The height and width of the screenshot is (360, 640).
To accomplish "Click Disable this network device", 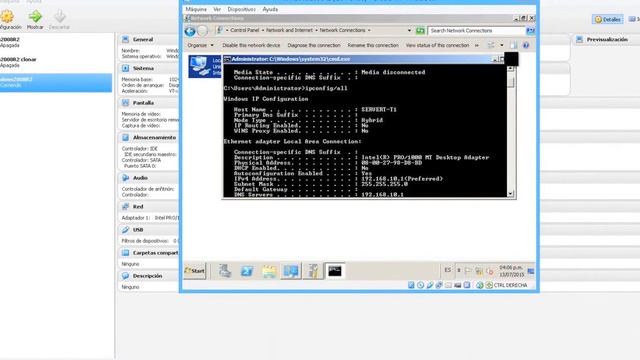I will click(x=251, y=45).
